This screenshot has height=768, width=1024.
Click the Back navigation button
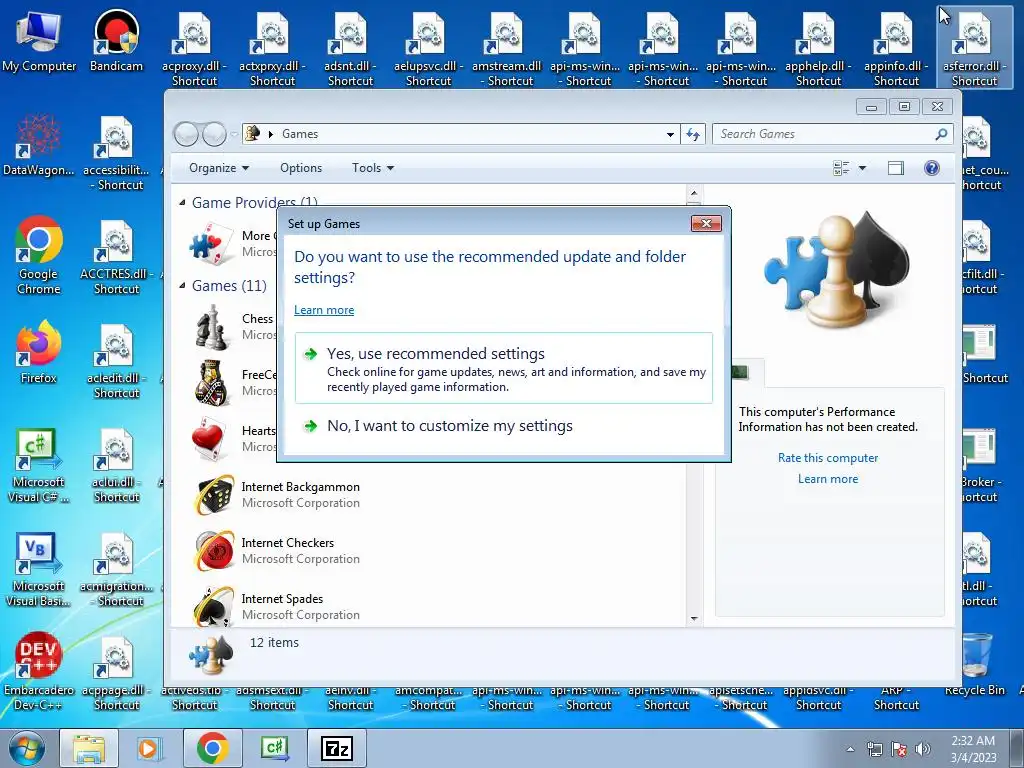pos(186,135)
